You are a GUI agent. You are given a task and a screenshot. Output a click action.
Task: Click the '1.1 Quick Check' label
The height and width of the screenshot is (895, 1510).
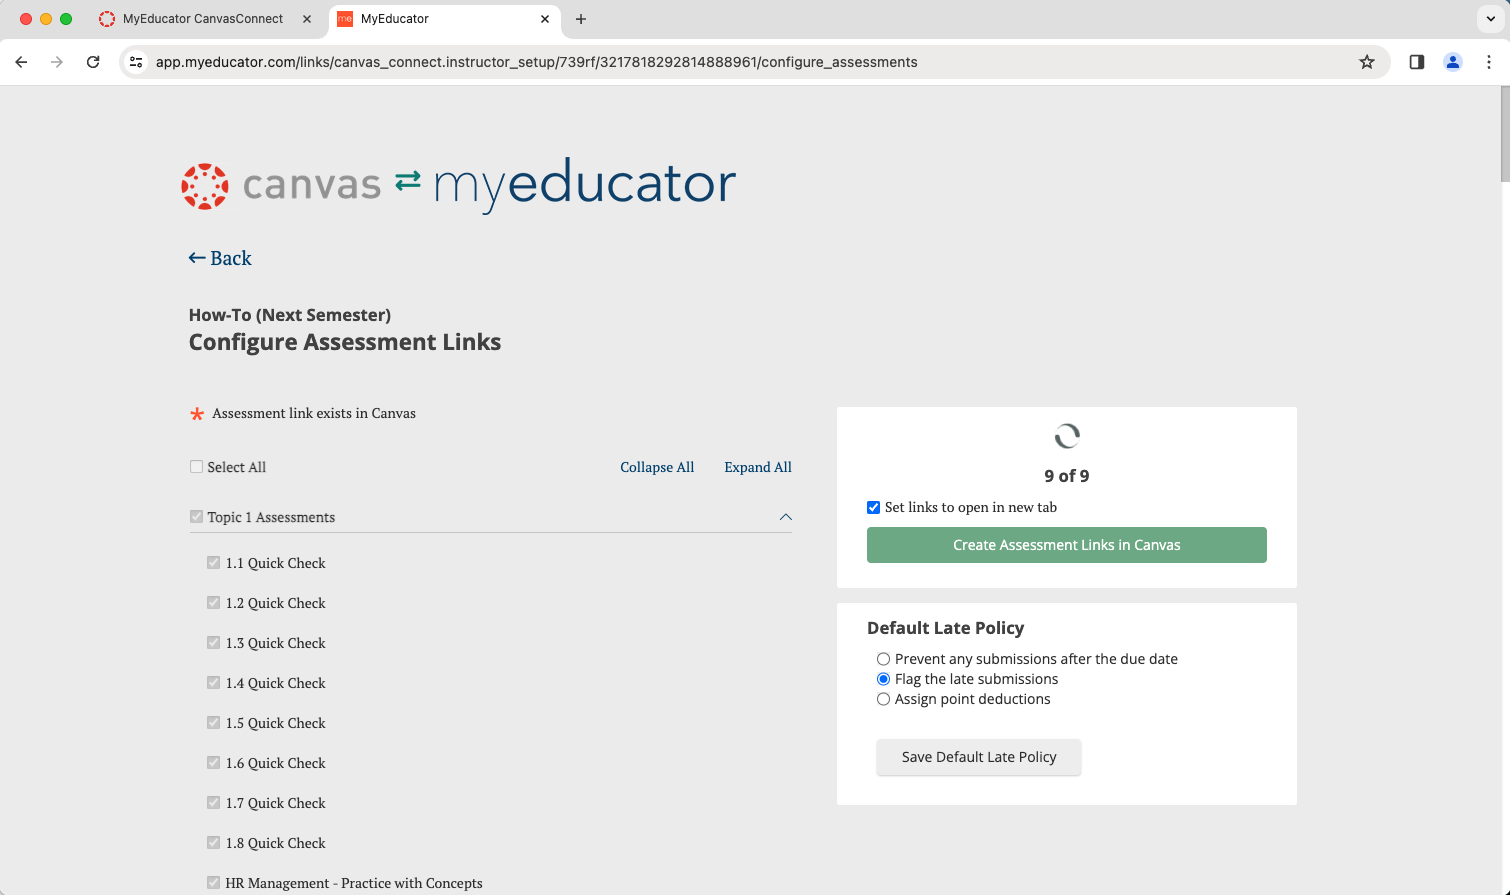(276, 563)
